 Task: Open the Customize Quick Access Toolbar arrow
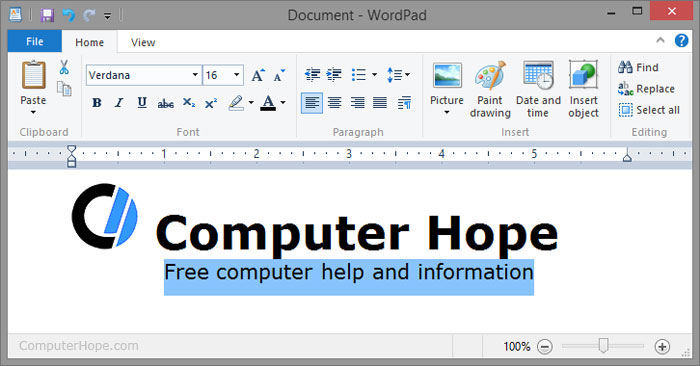(x=107, y=17)
